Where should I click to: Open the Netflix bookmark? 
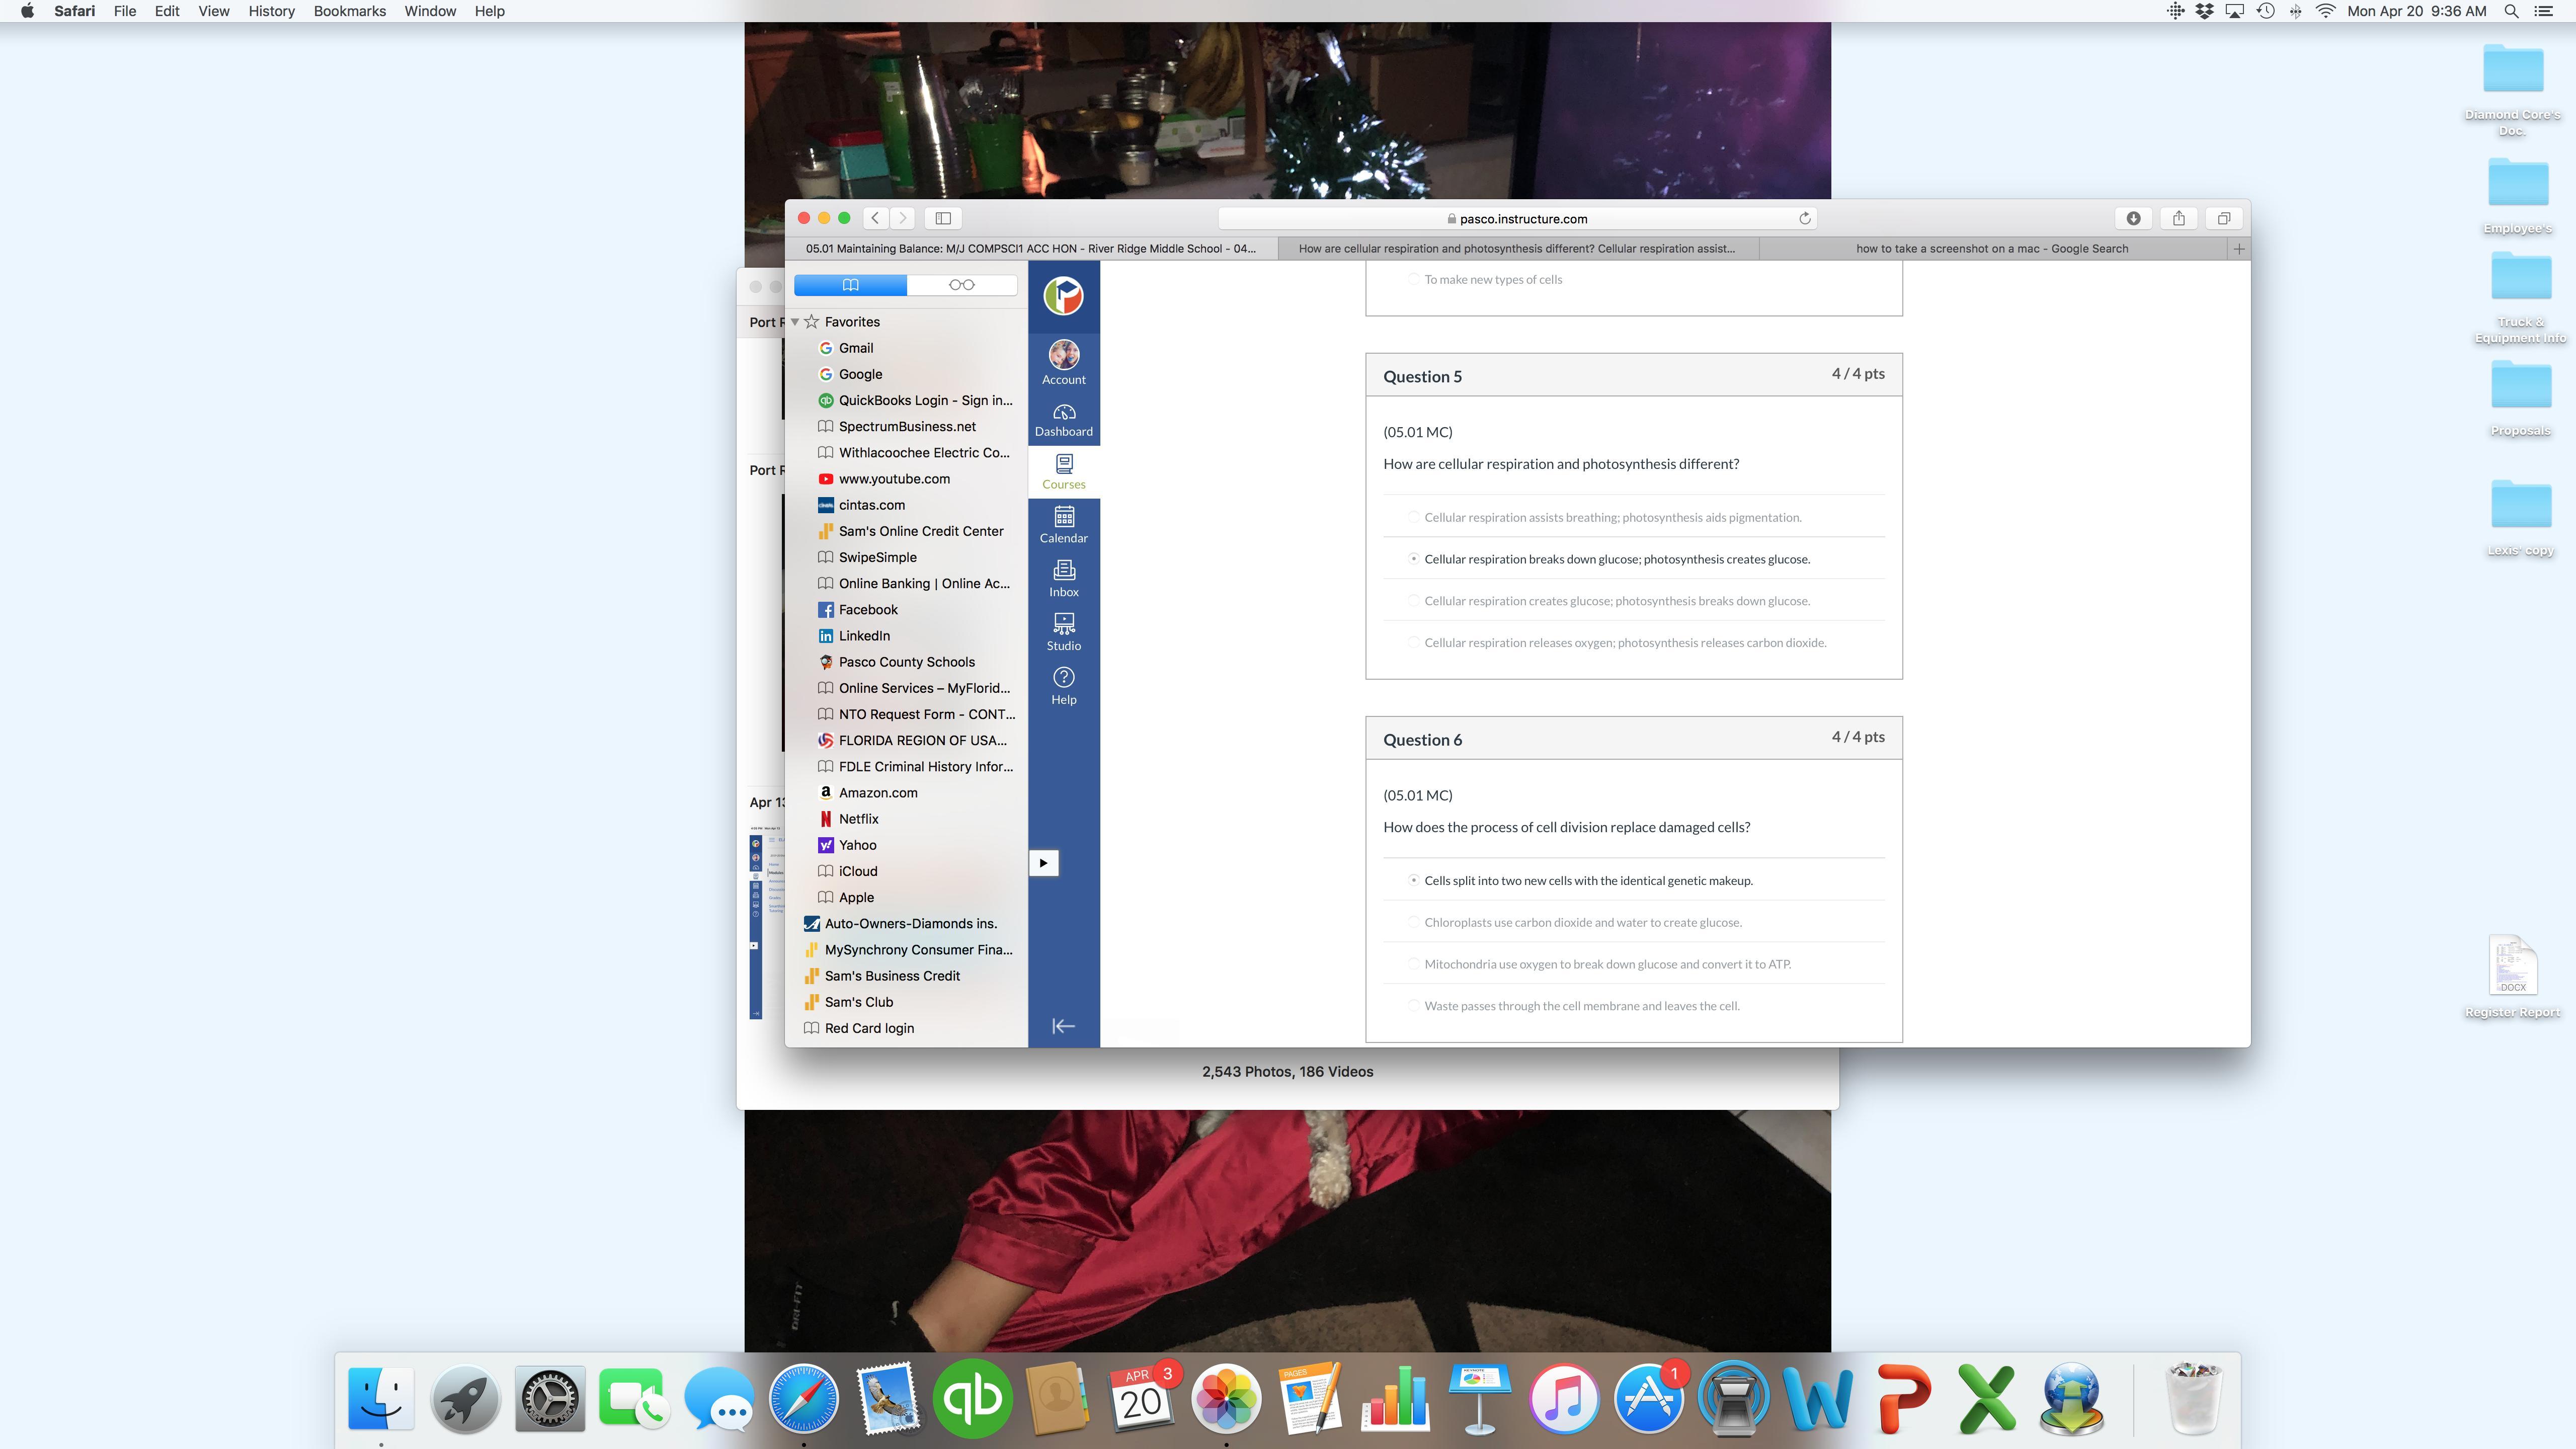[x=858, y=819]
